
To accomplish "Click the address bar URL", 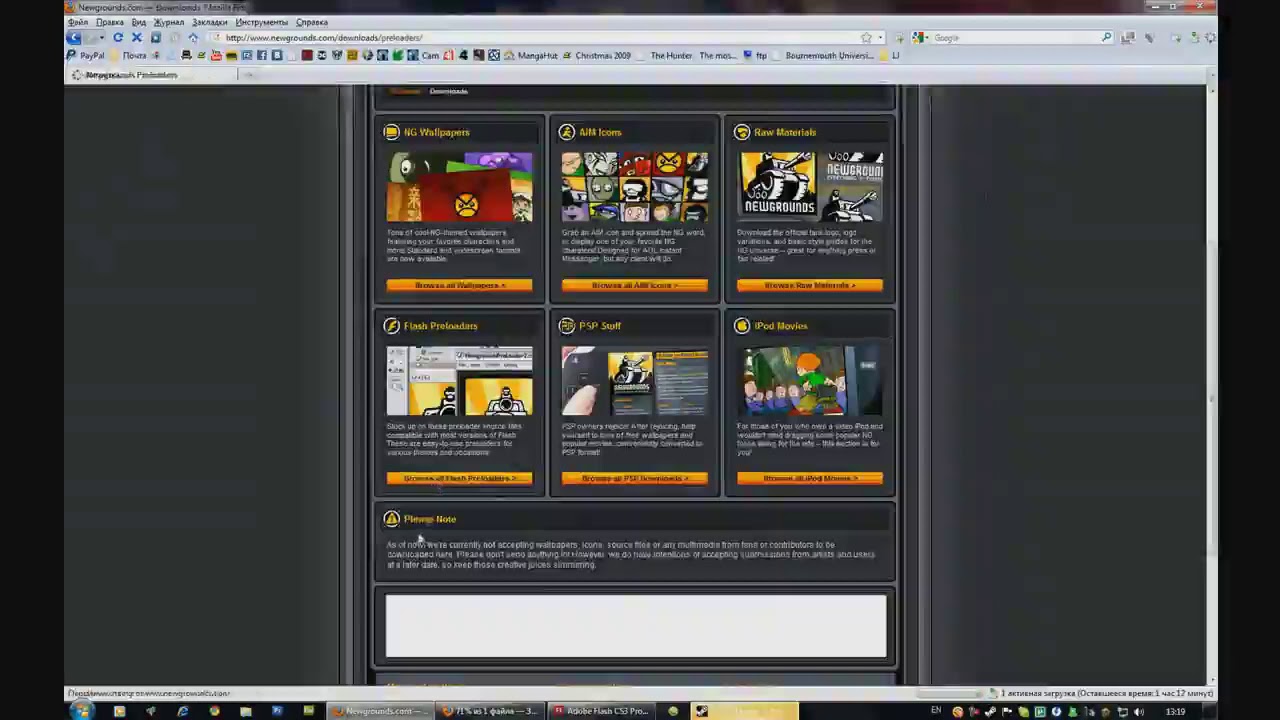I will [323, 38].
